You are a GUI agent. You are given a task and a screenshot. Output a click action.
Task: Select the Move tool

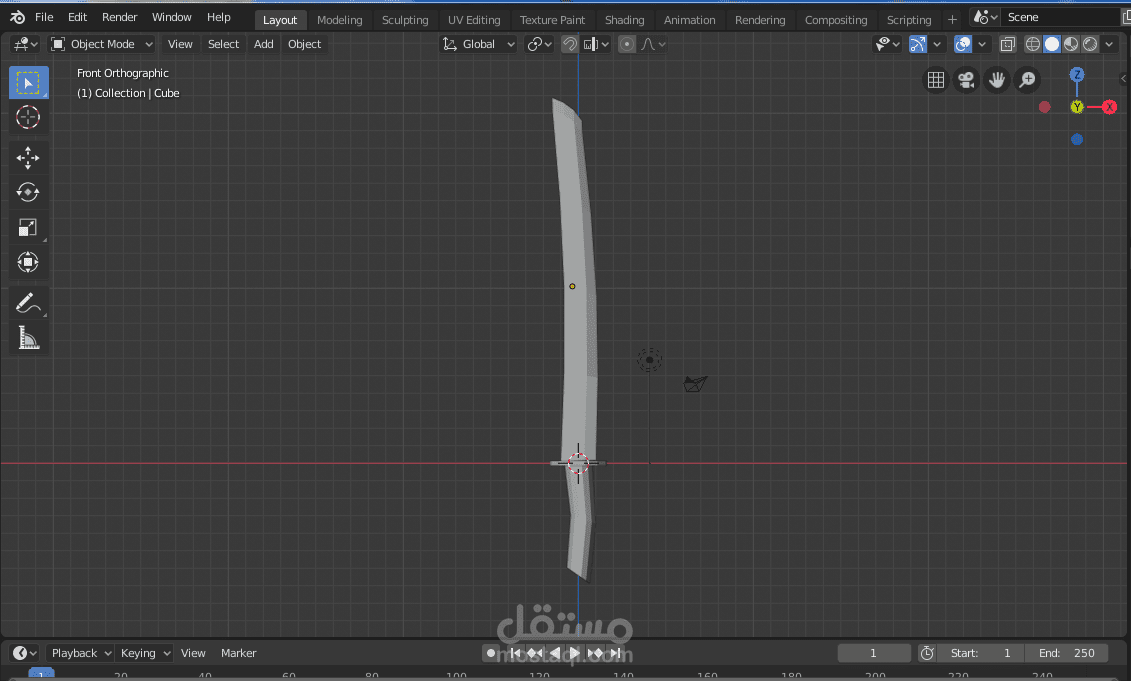pyautogui.click(x=28, y=157)
